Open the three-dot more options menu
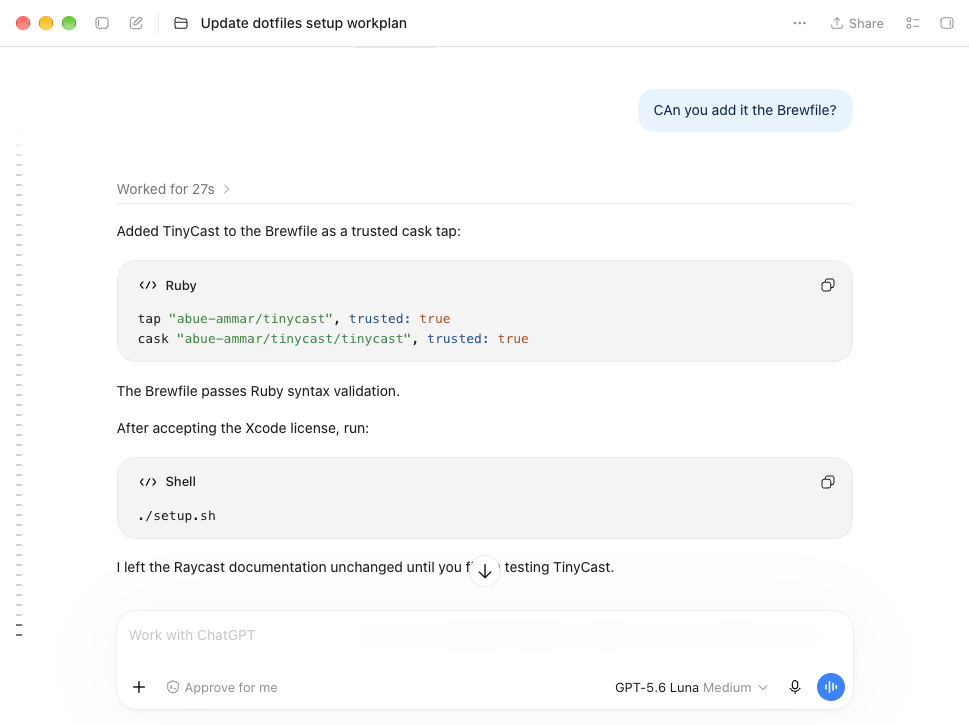Image resolution: width=969 pixels, height=725 pixels. [x=800, y=23]
